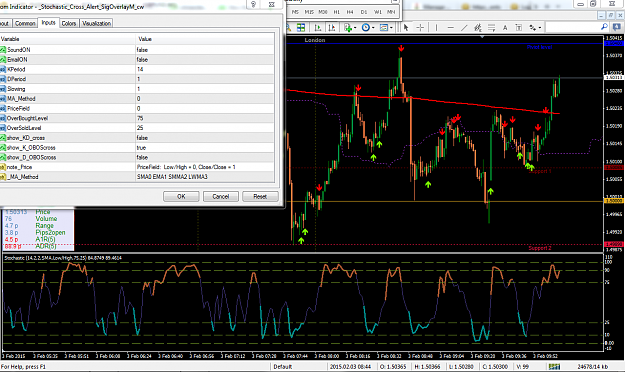The width and height of the screenshot is (625, 372).
Task: Open the Indicators list icon
Action: point(348,28)
